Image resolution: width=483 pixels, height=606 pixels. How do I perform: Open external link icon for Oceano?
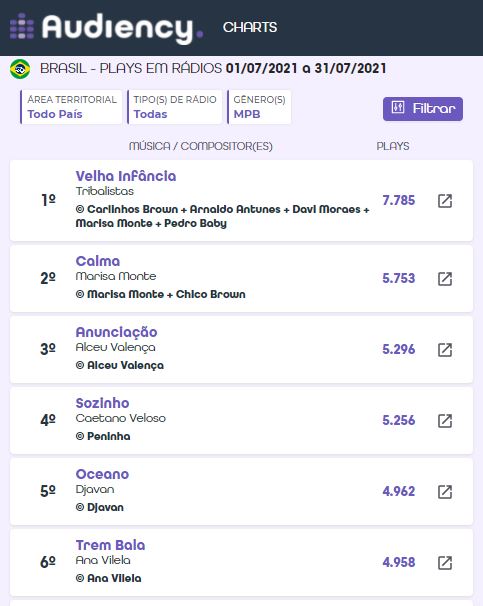pos(445,492)
